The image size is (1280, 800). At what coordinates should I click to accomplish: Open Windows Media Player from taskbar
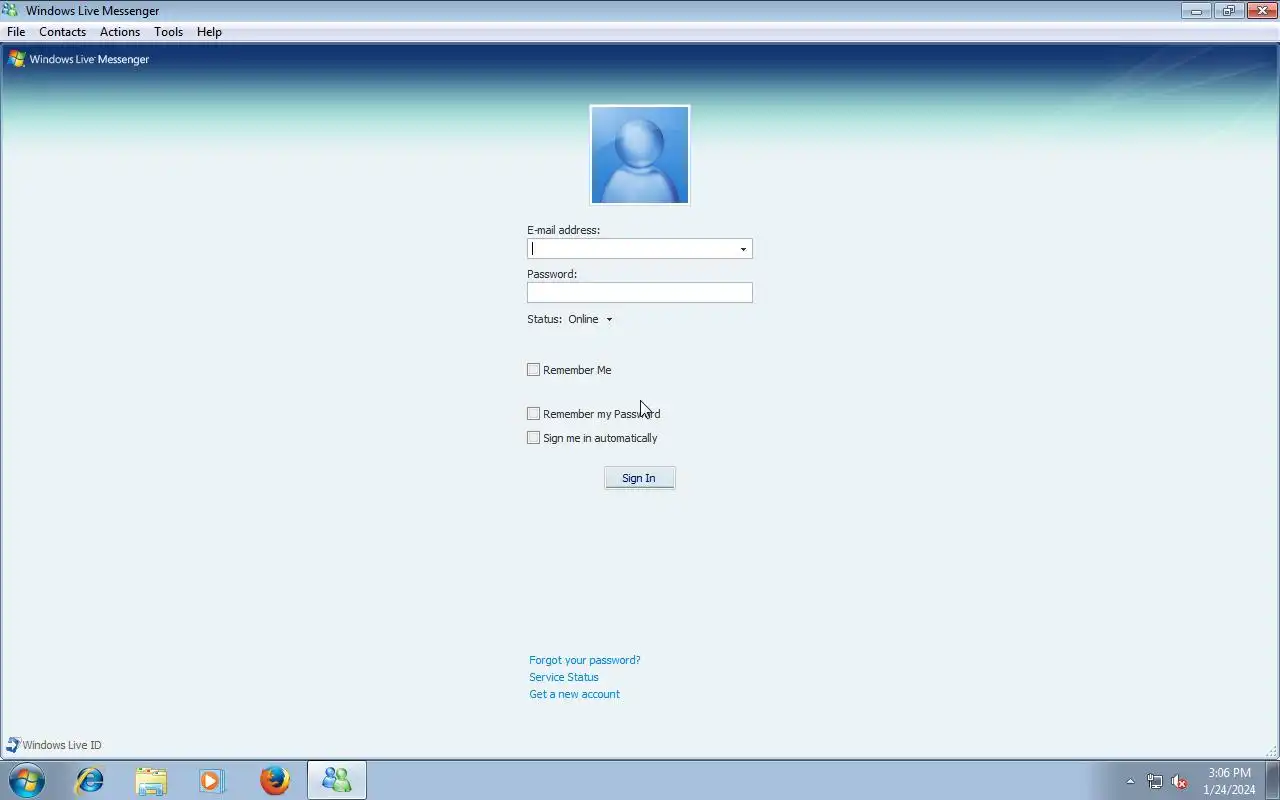coord(212,780)
